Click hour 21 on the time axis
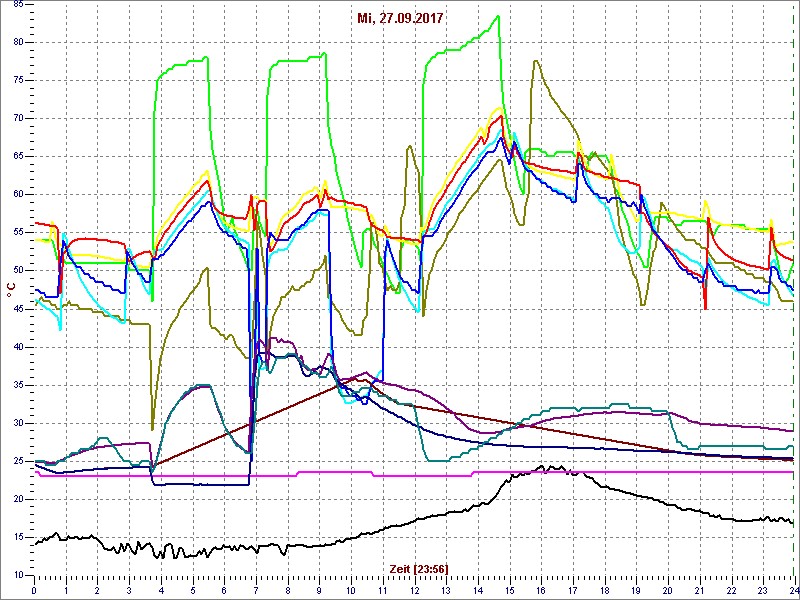Screen dimensions: 800x600 [x=699, y=588]
